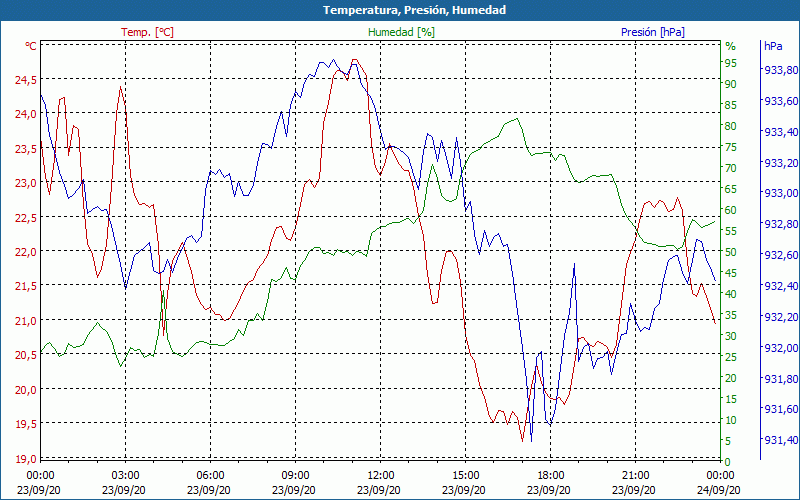
Task: Click the "70" humidity axis tick
Action: (731, 168)
